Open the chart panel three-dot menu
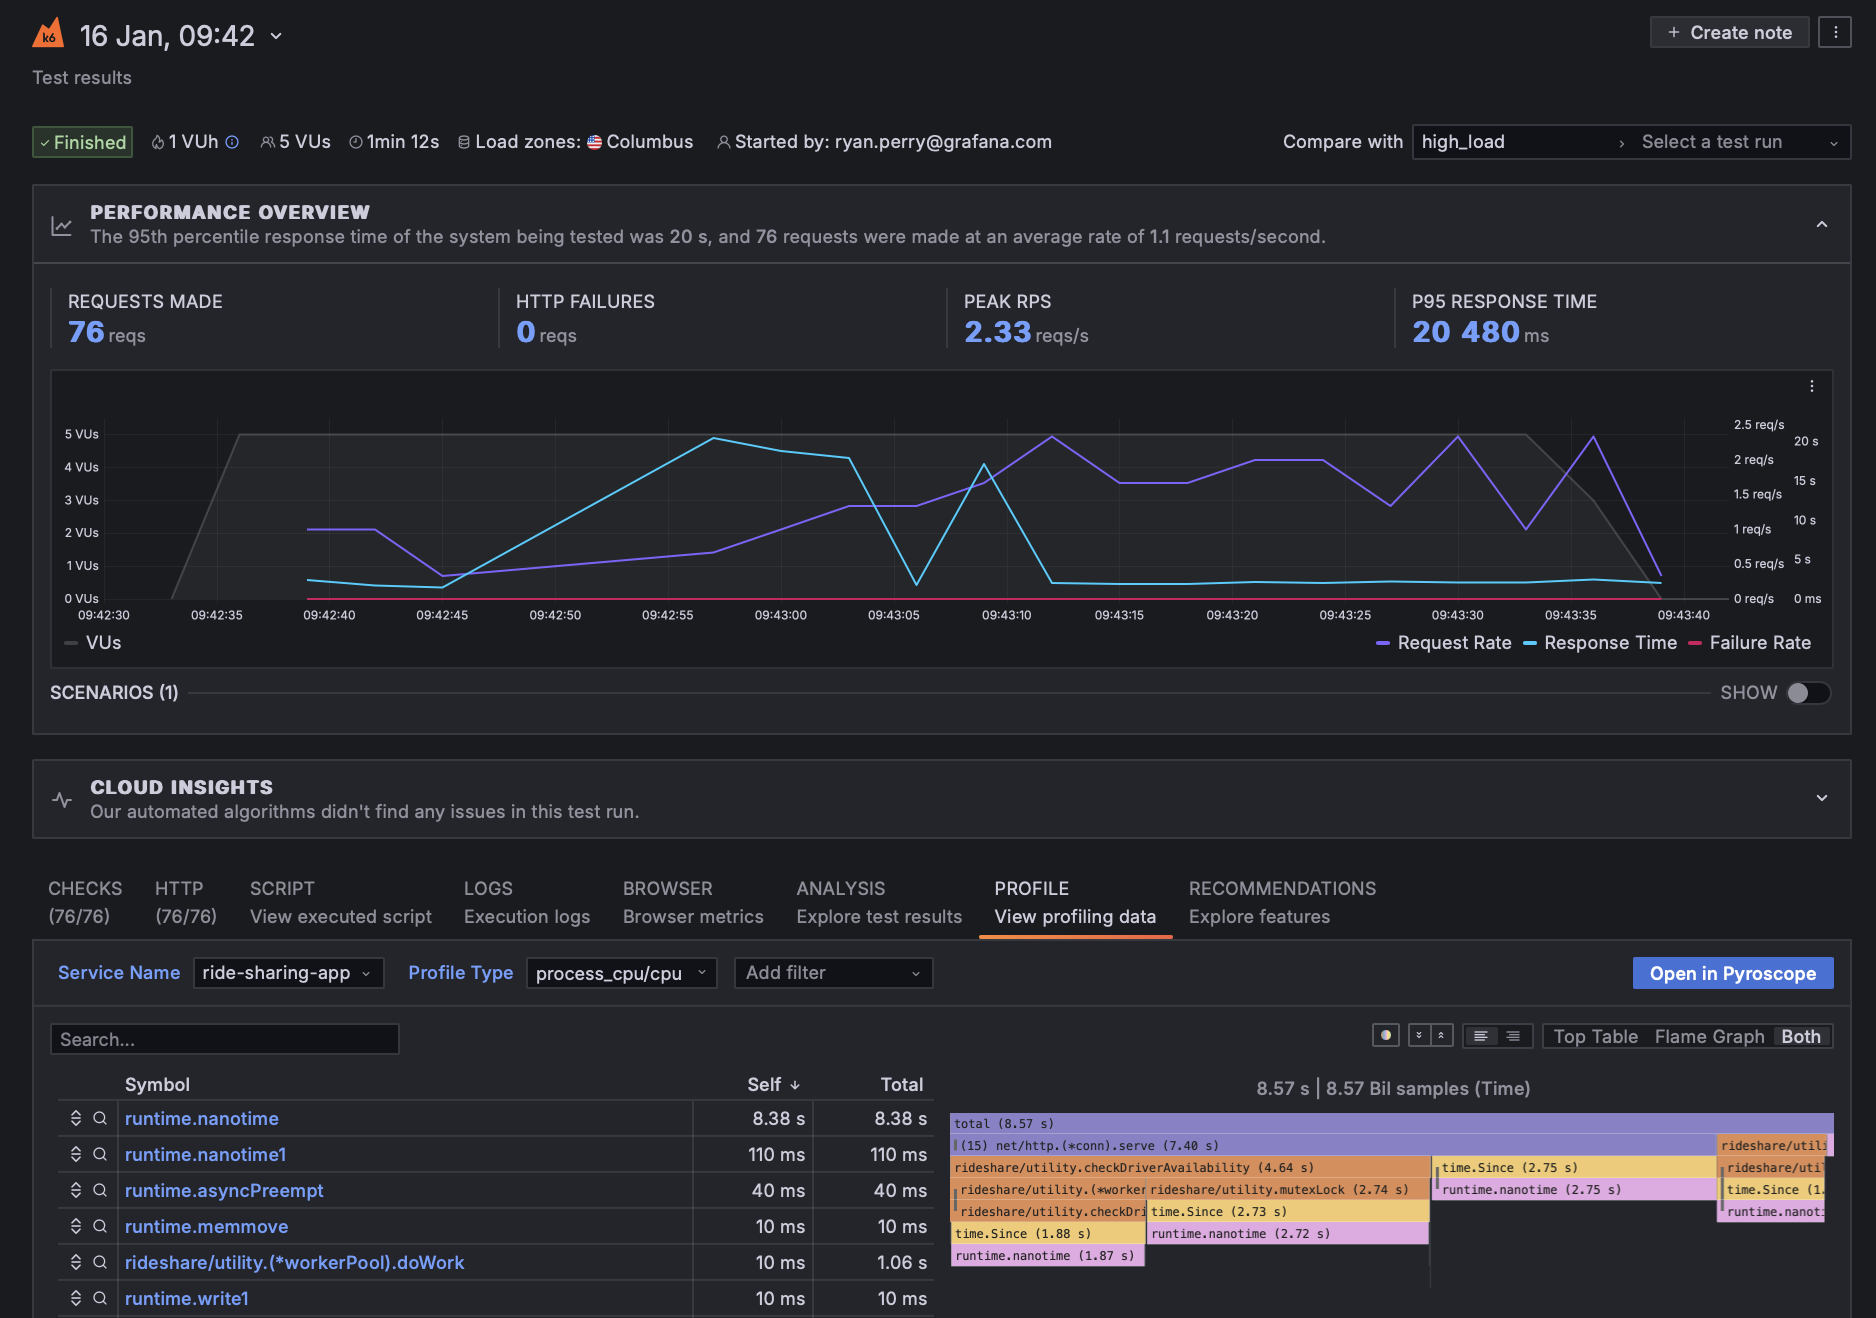Image resolution: width=1876 pixels, height=1318 pixels. click(x=1811, y=387)
